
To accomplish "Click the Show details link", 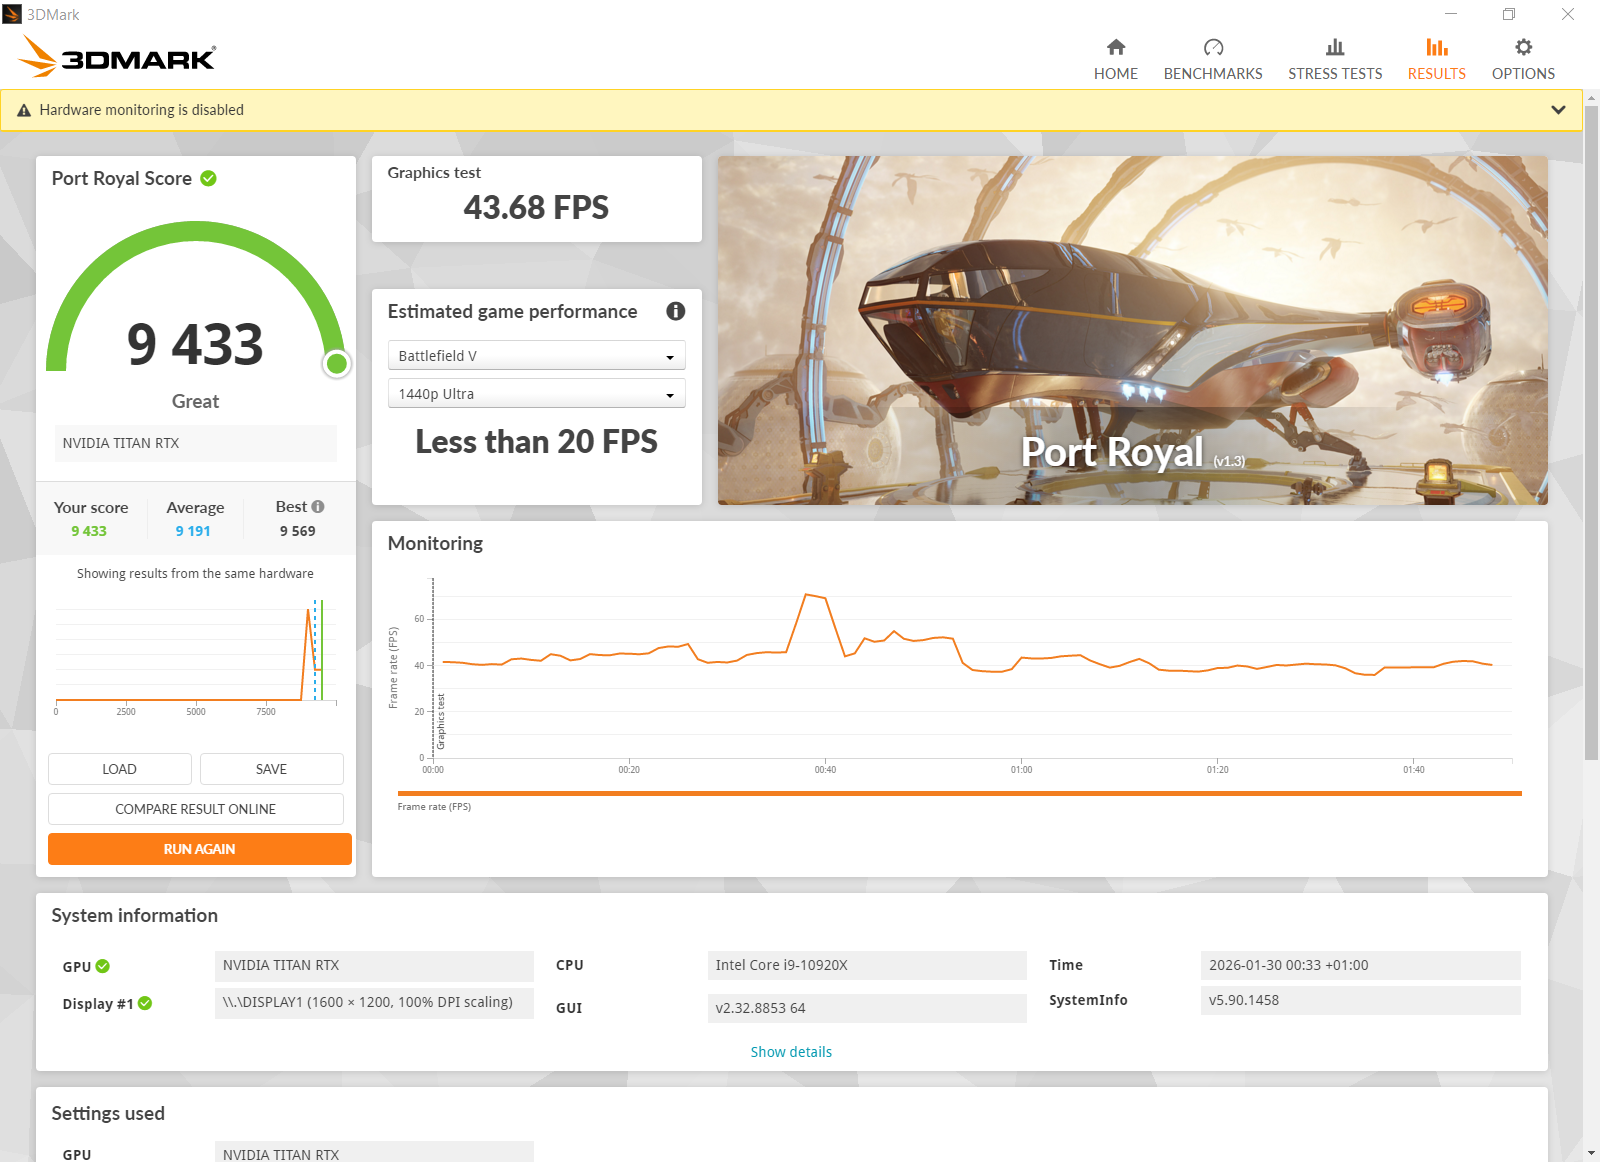I will coord(791,1052).
